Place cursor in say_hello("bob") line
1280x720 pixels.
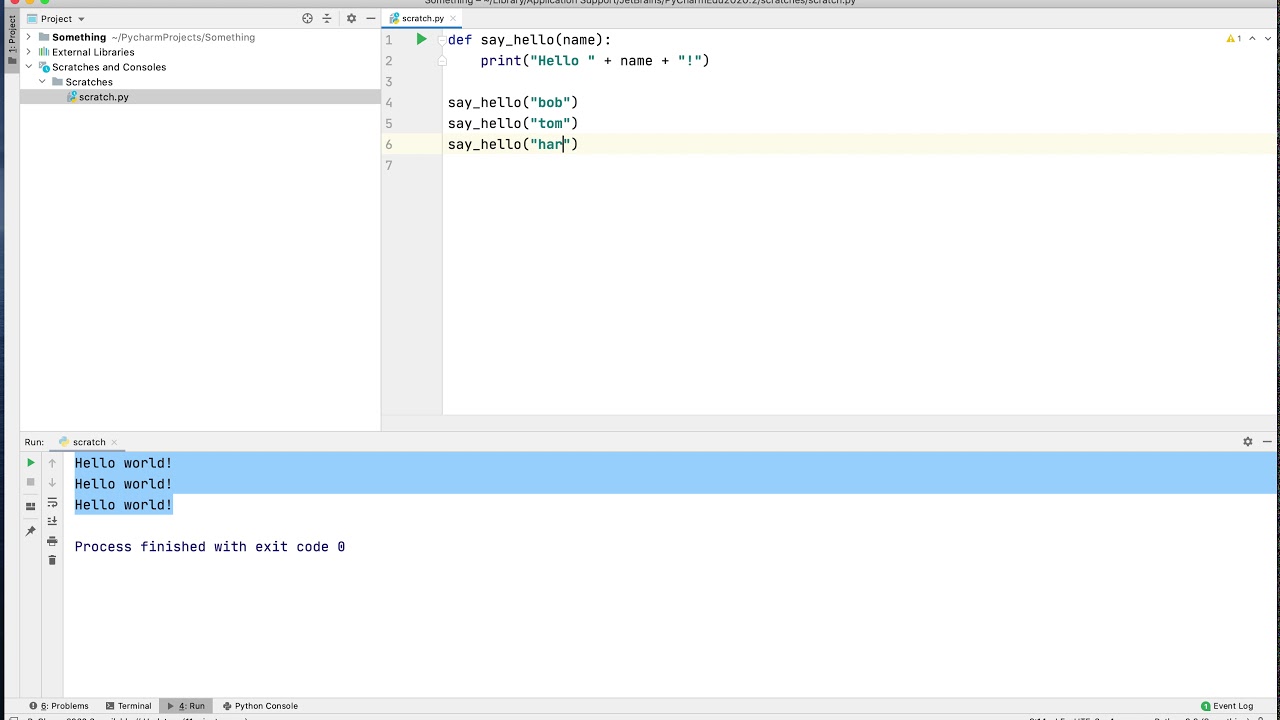(x=513, y=103)
